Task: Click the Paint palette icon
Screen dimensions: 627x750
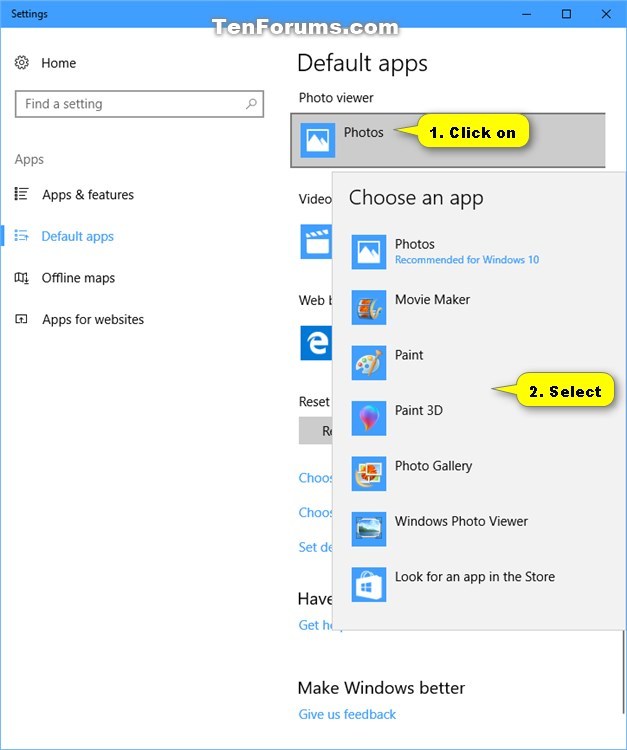Action: [369, 363]
